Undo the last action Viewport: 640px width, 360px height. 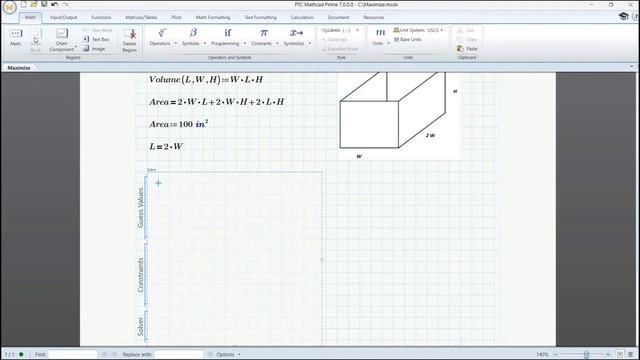pos(54,4)
